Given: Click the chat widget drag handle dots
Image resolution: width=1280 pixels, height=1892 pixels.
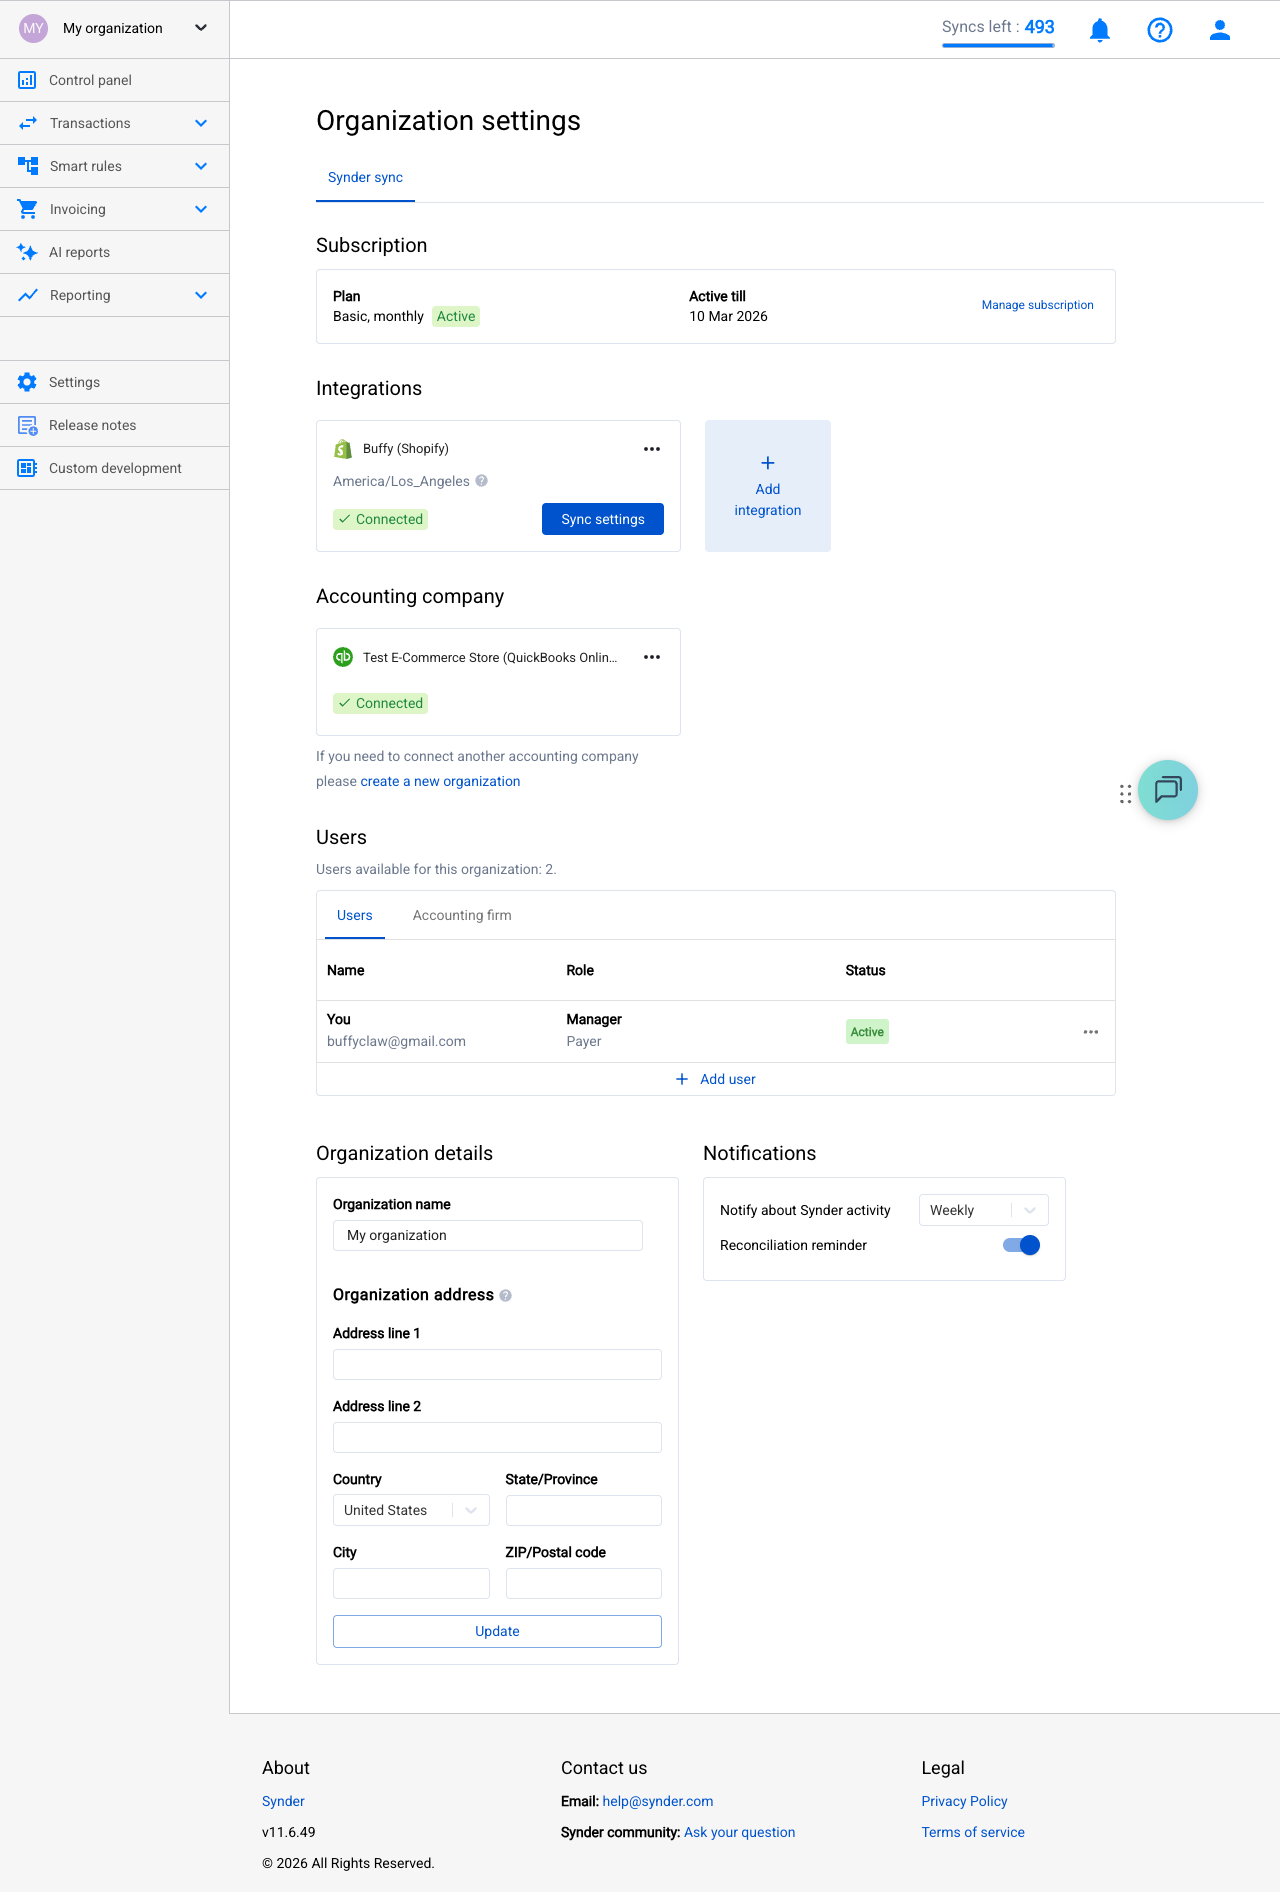Looking at the screenshot, I should (1126, 794).
